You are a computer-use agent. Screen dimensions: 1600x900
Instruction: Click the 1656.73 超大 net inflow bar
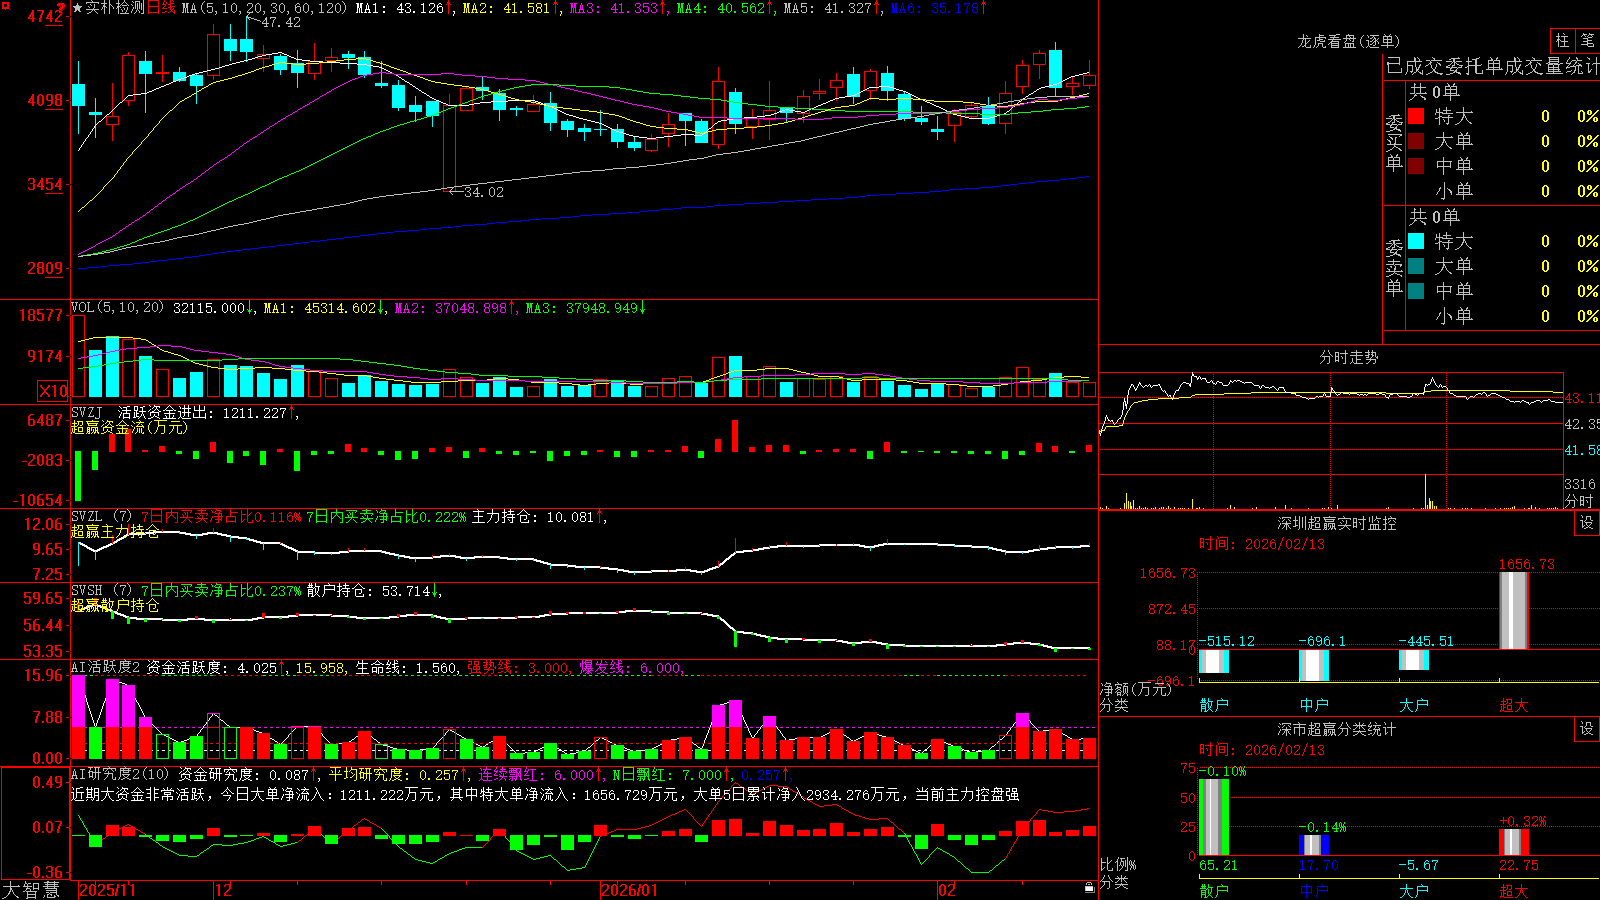[1514, 610]
